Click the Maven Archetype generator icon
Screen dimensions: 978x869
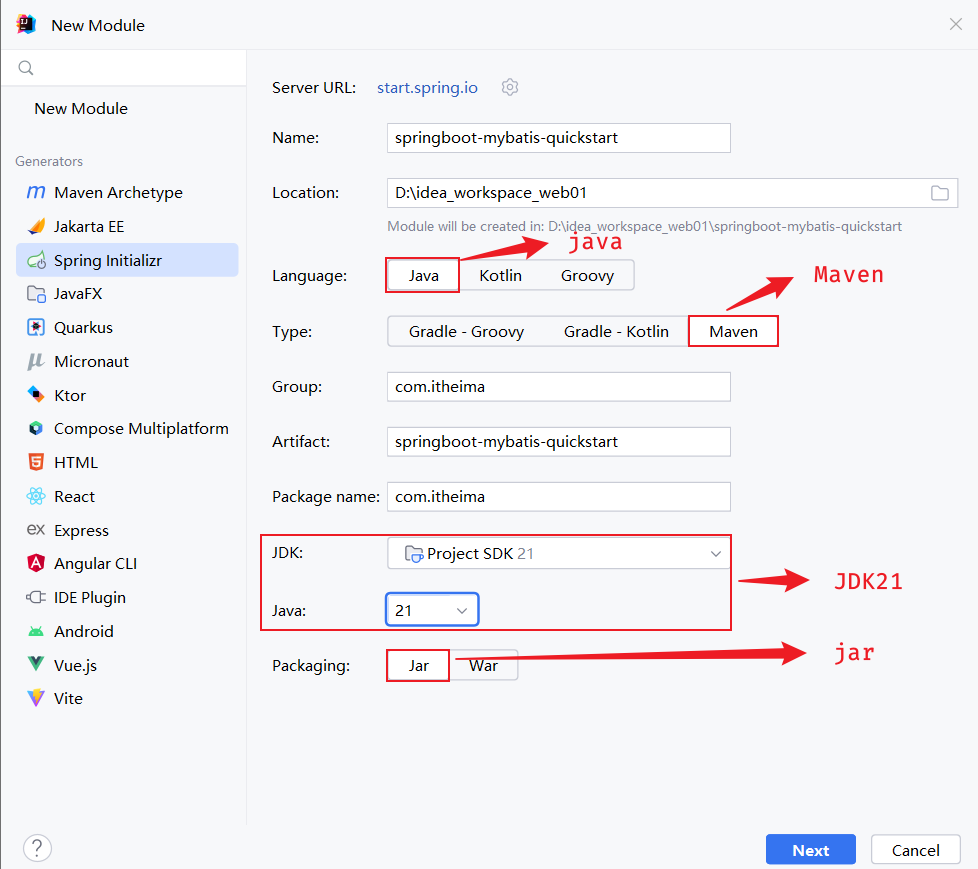point(36,193)
